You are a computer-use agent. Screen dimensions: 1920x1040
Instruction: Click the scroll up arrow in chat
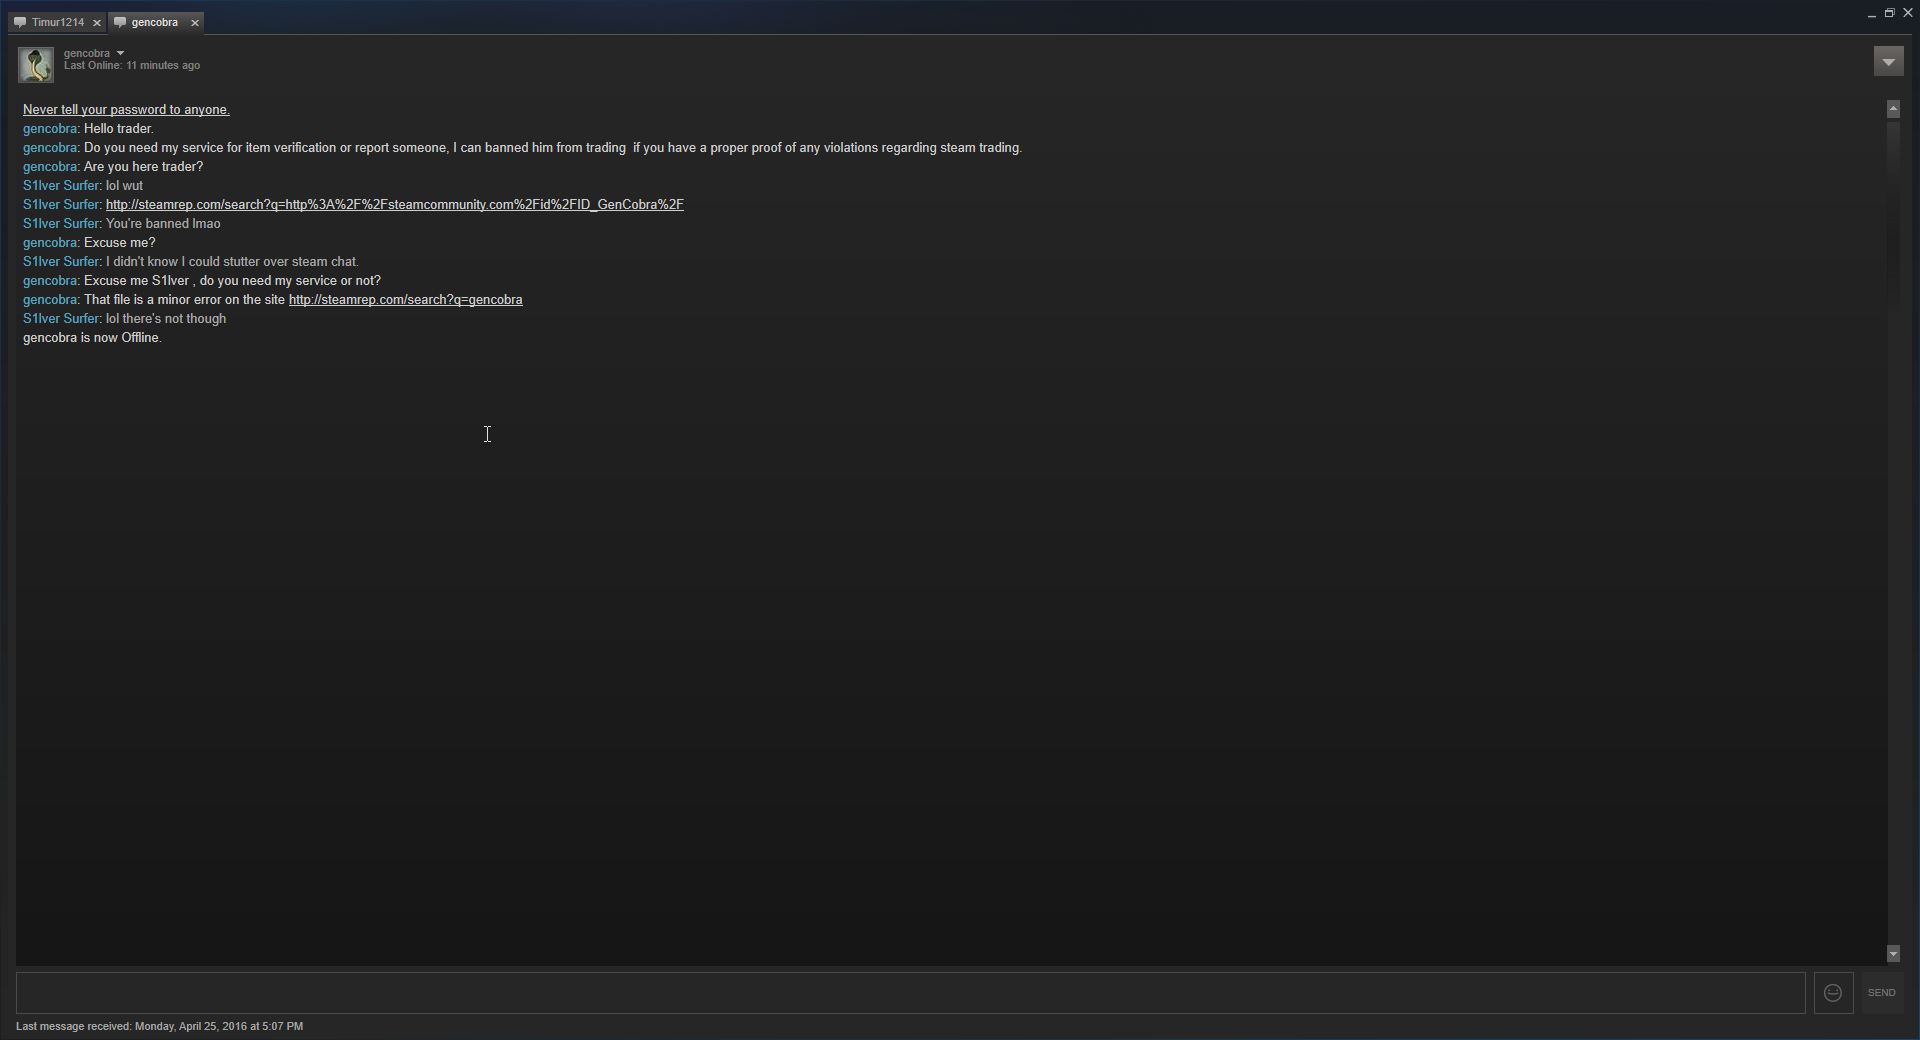click(x=1893, y=109)
